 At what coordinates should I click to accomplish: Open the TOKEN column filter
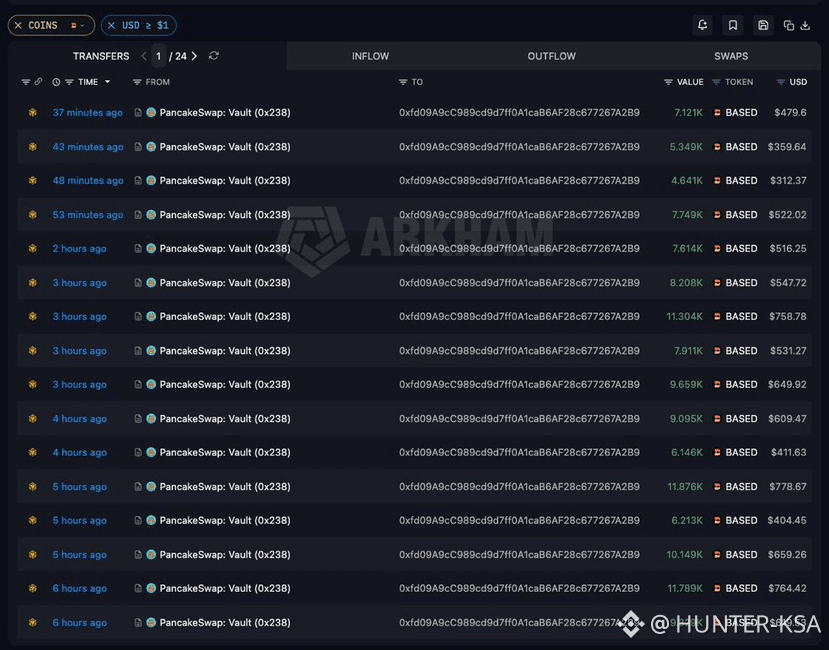point(716,82)
